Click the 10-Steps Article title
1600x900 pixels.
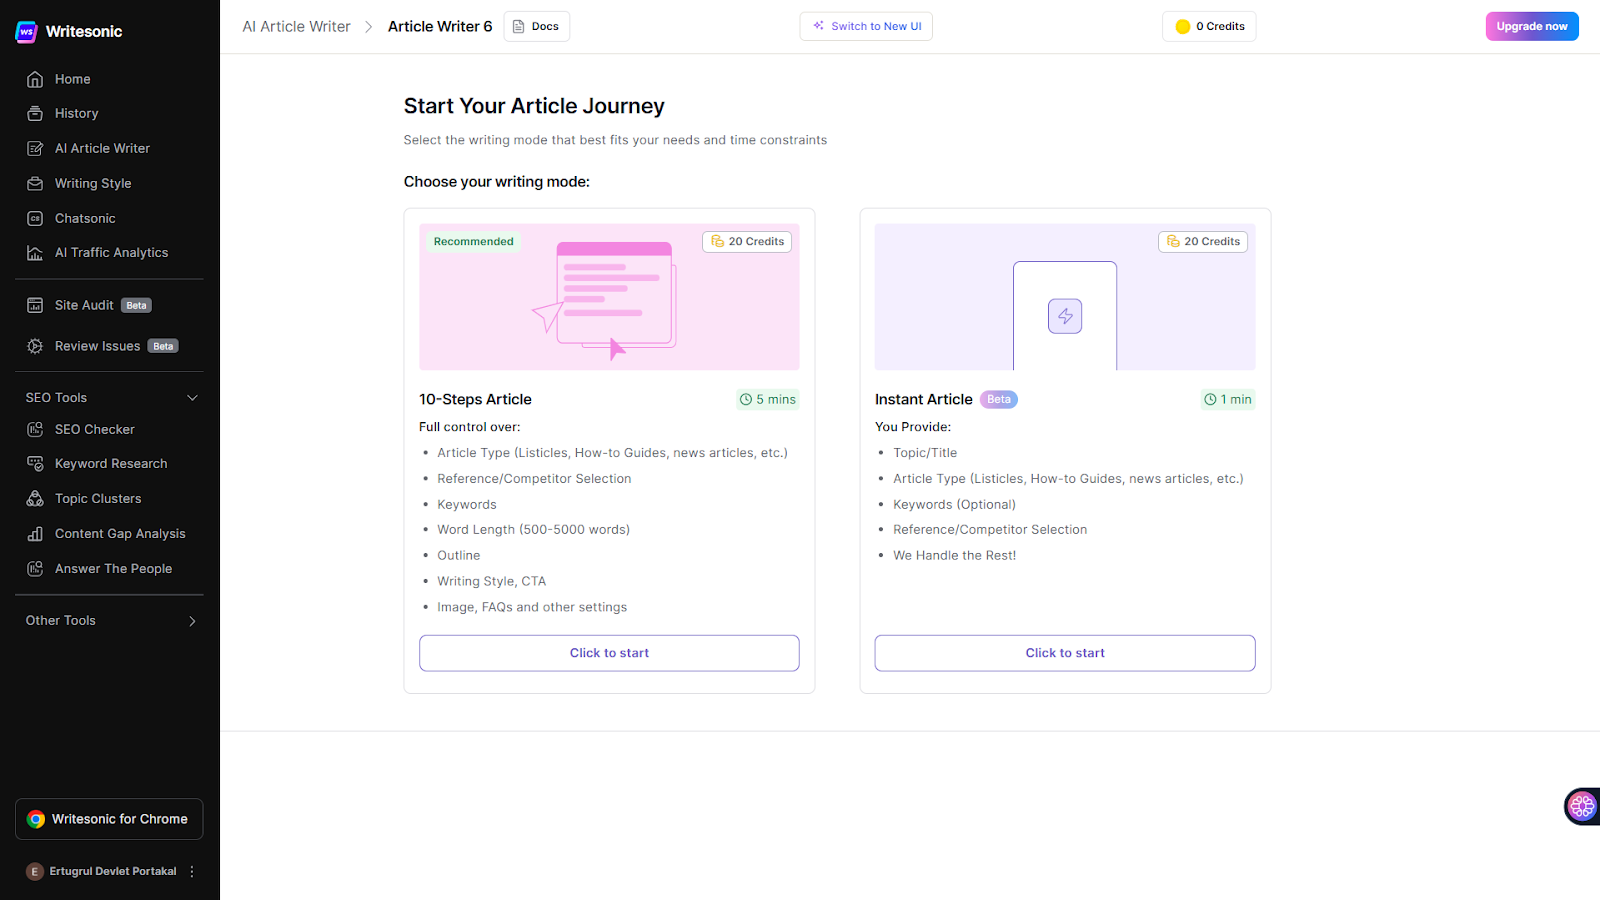coord(475,400)
